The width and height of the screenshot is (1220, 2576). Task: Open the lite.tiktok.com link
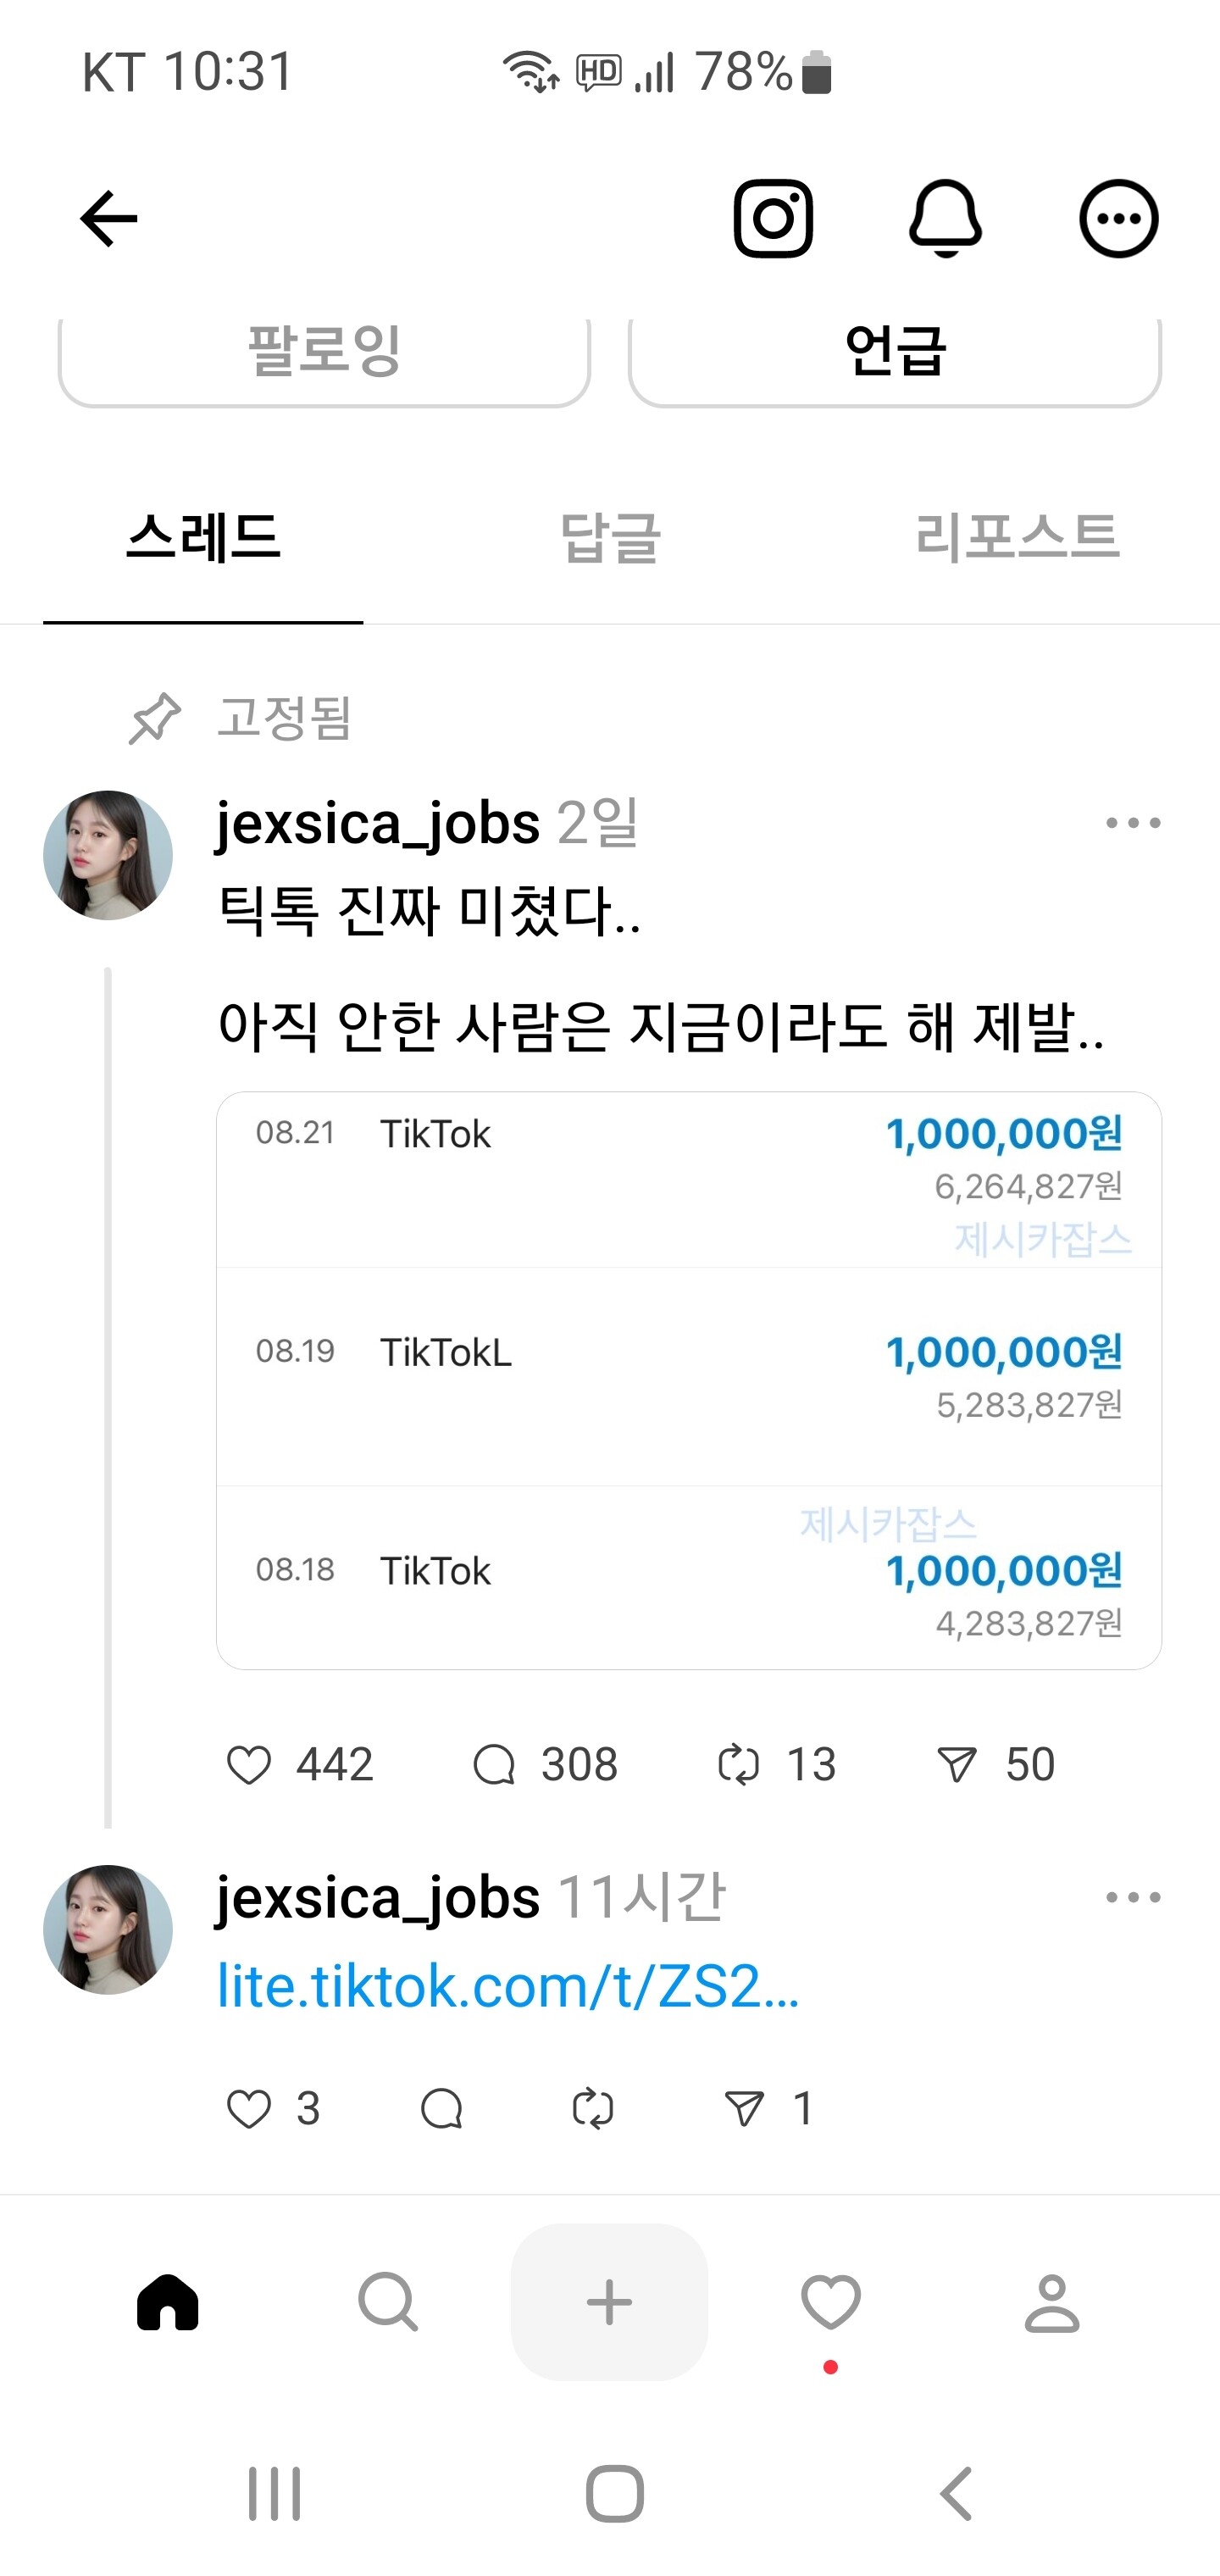508,1986
